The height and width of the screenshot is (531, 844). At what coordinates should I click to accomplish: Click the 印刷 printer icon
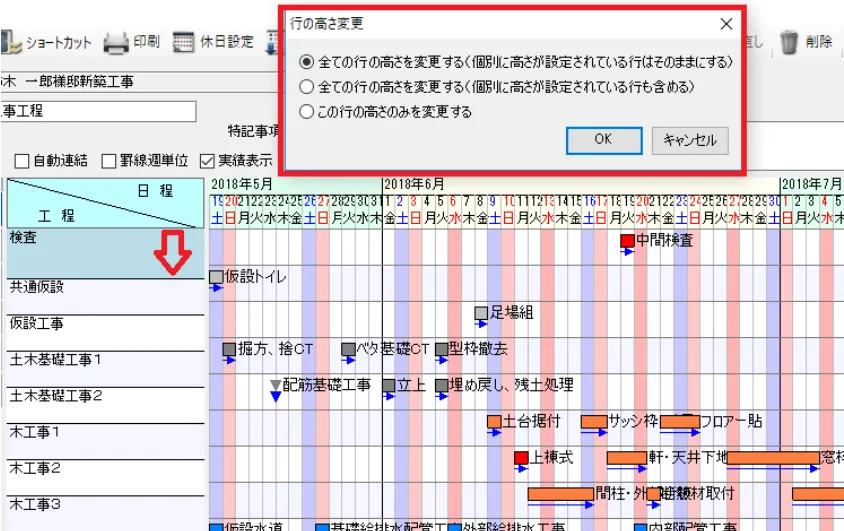click(x=116, y=43)
